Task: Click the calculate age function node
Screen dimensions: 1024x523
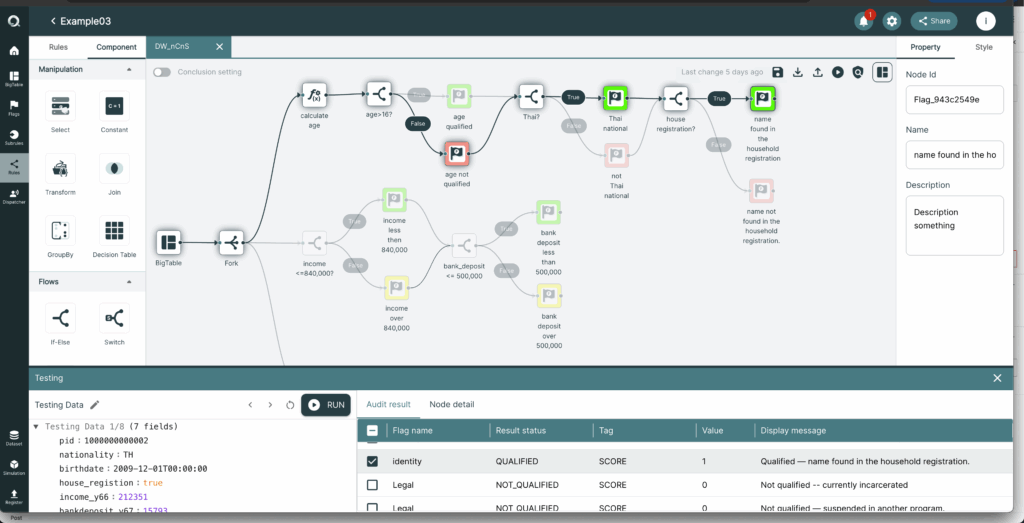Action: pos(314,95)
